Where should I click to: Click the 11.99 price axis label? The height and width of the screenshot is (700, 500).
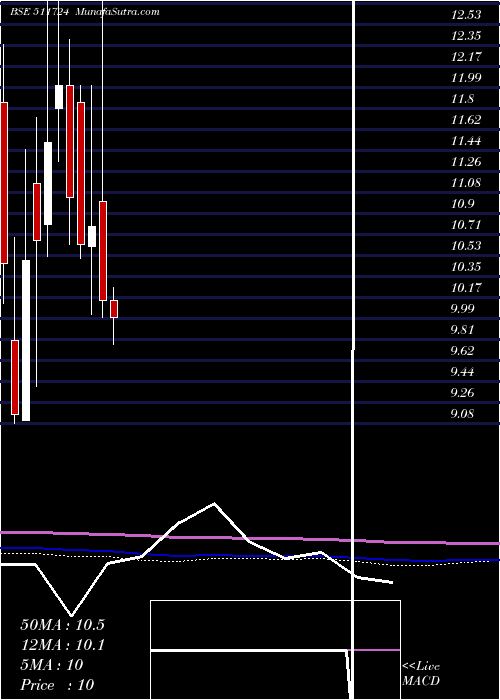pos(466,78)
